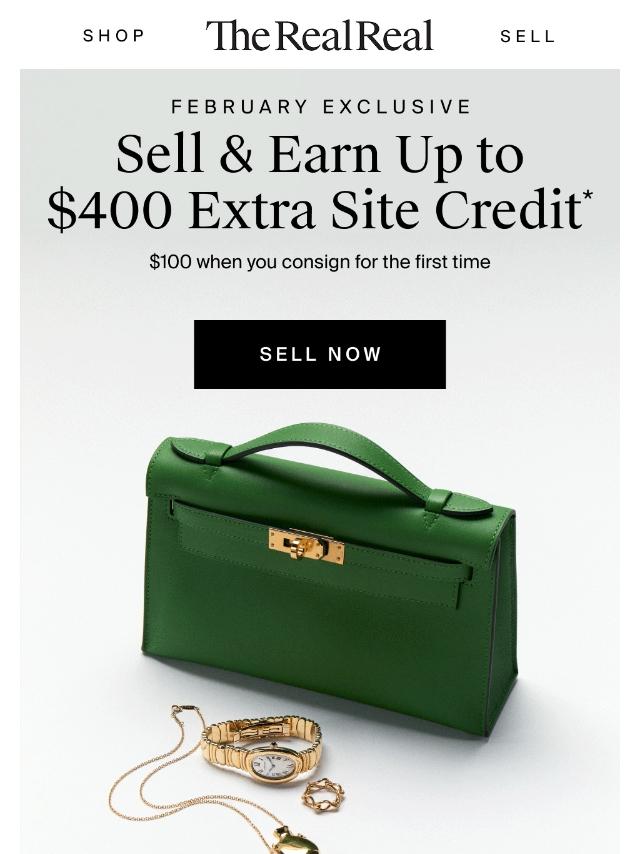This screenshot has height=854, width=640.
Task: Open the SELL link in header
Action: 527,36
